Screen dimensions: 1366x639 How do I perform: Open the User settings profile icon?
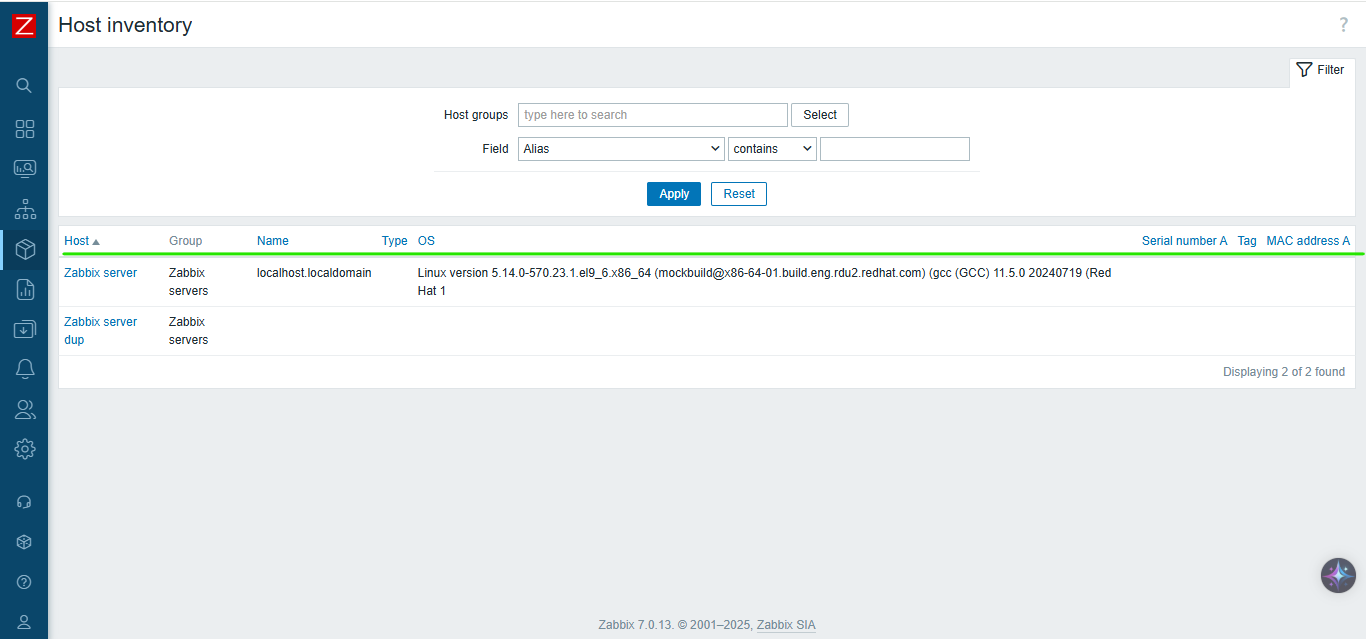point(24,622)
